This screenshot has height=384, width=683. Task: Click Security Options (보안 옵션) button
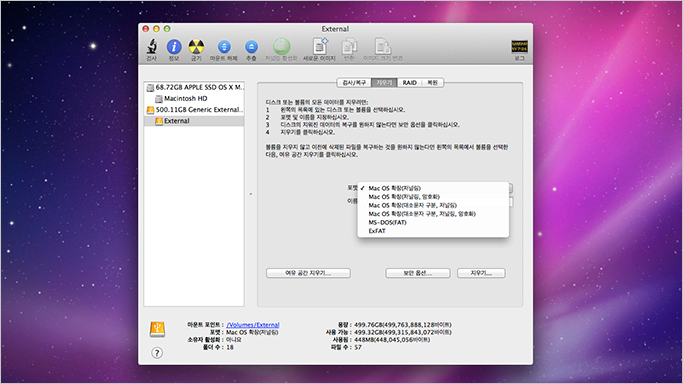click(x=418, y=273)
